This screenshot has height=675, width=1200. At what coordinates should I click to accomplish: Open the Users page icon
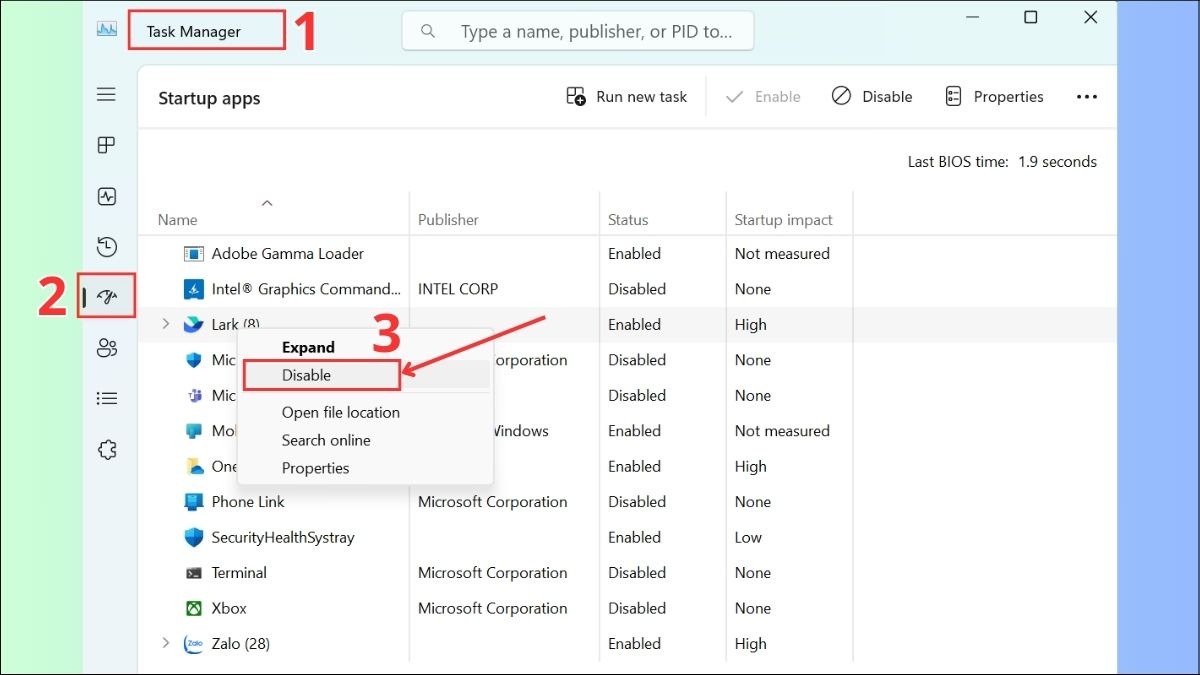point(106,348)
